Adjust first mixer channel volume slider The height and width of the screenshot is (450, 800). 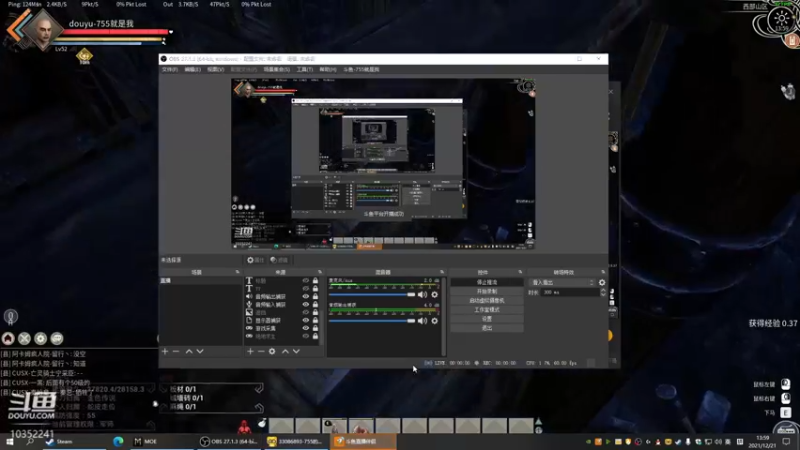click(x=372, y=294)
